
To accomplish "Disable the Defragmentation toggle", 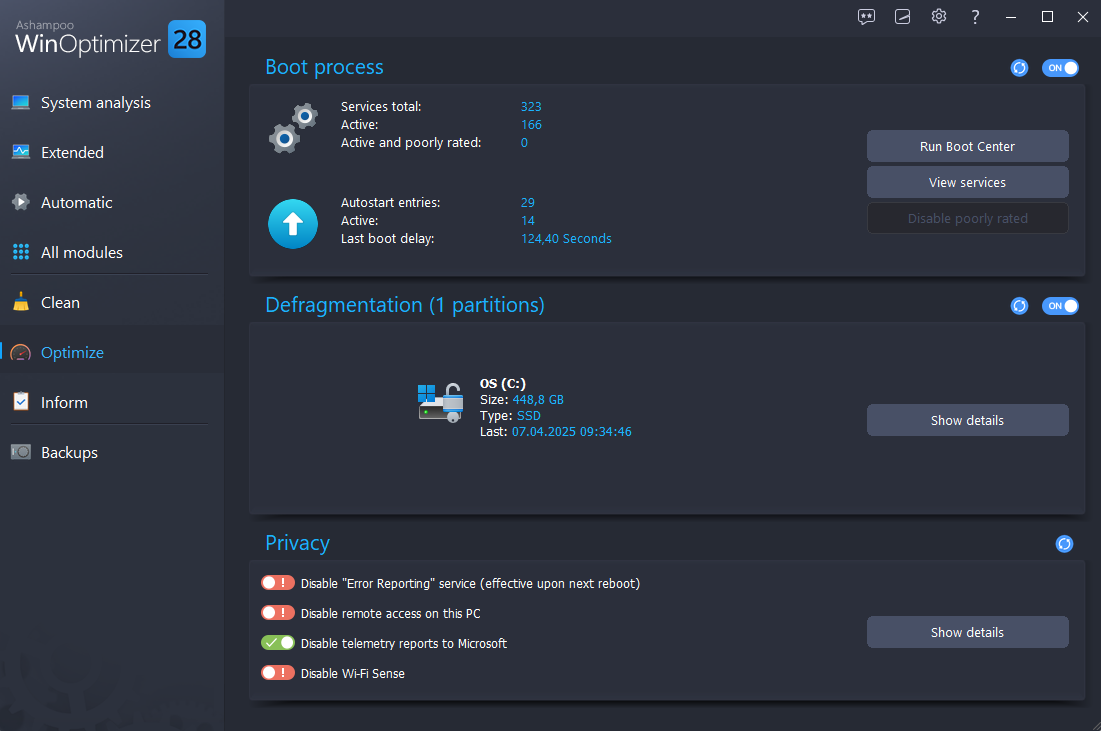I will coord(1060,305).
